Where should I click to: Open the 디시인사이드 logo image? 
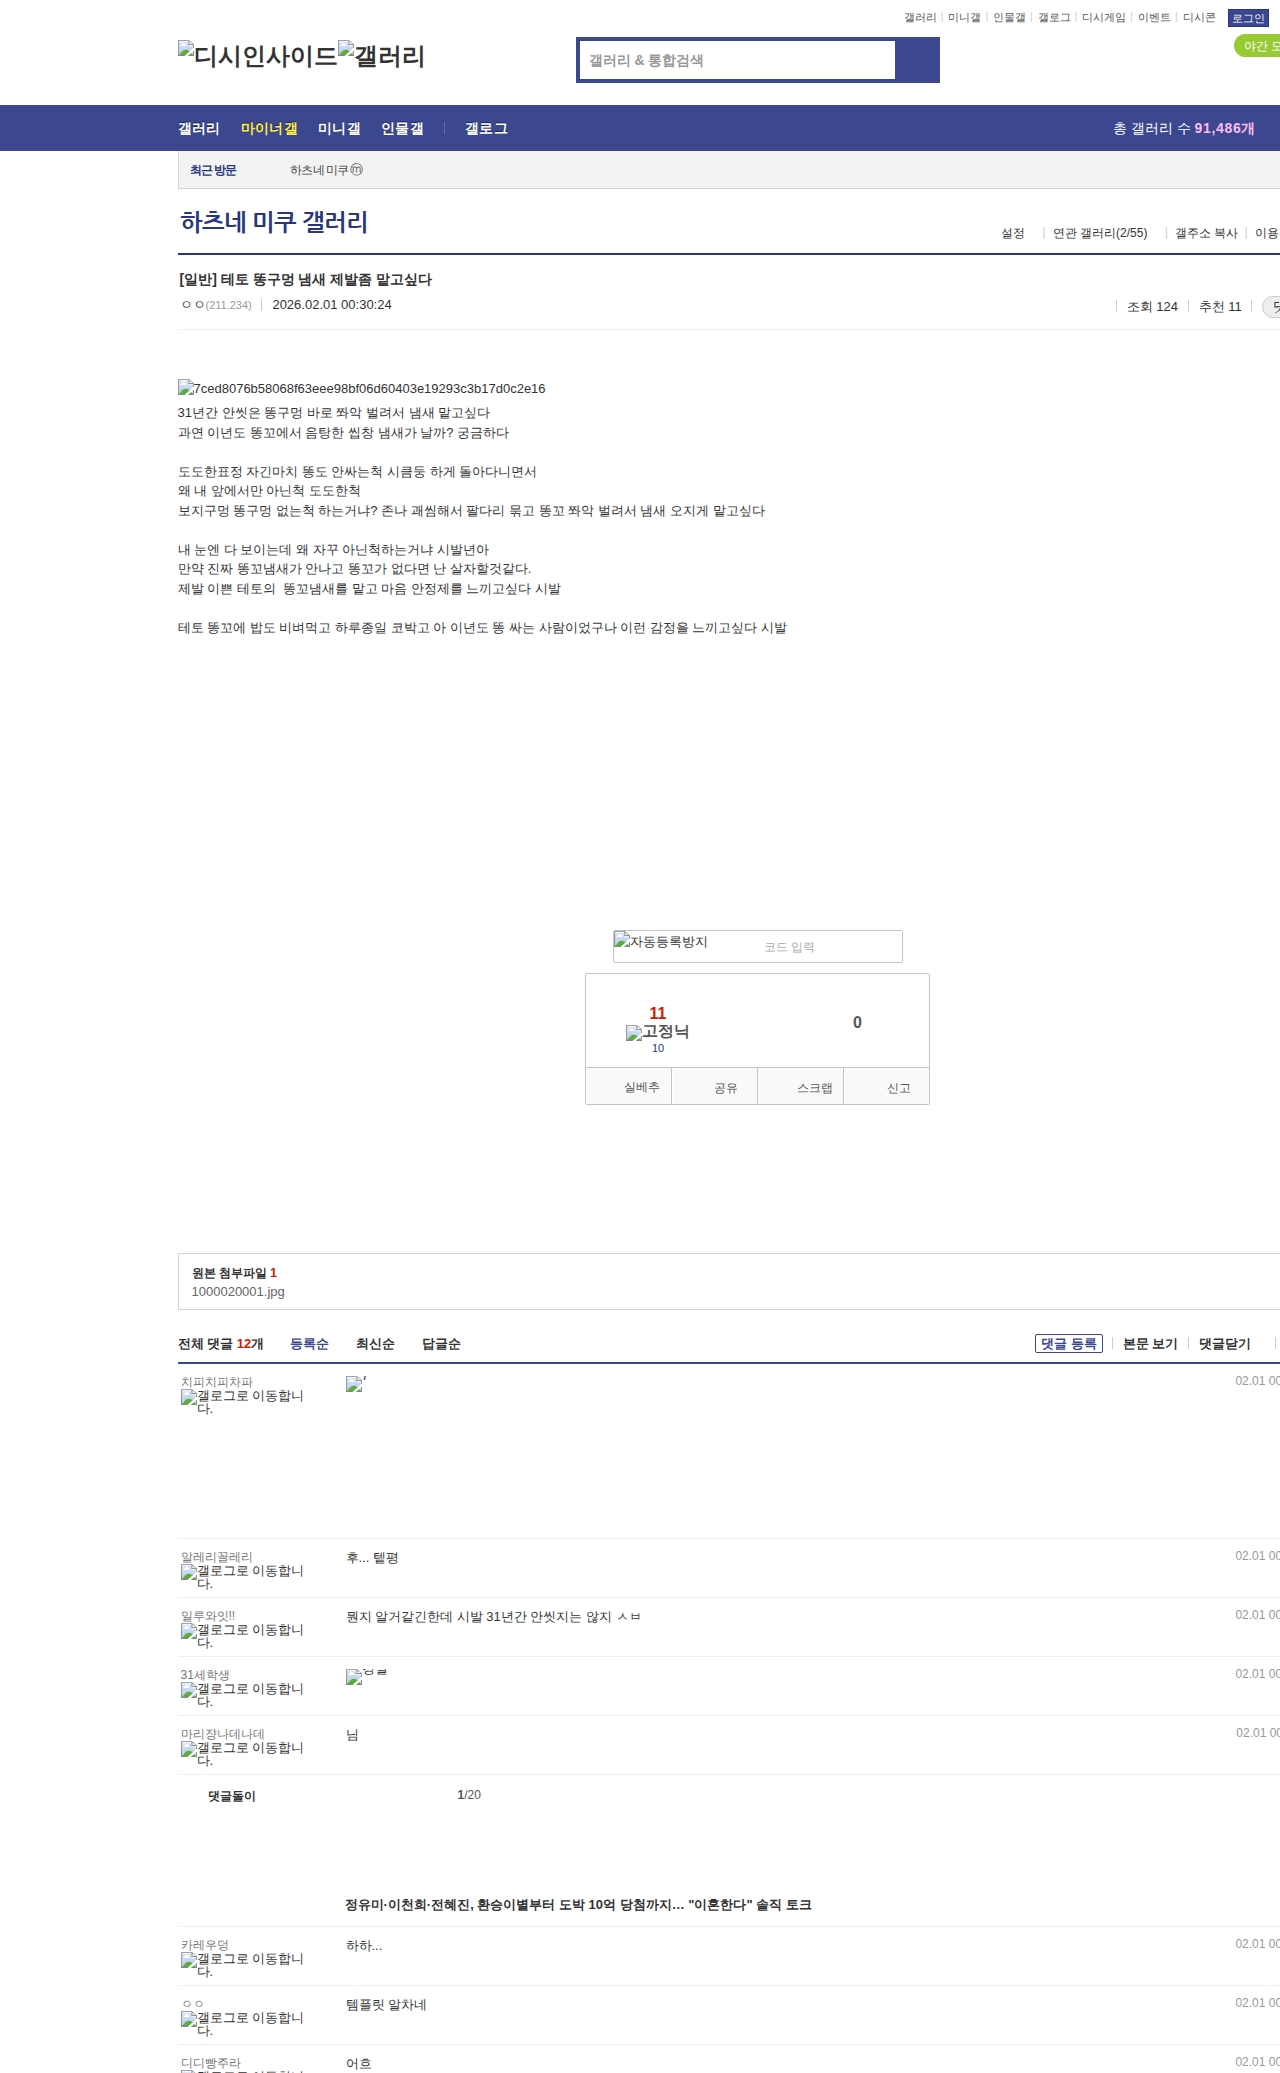click(257, 56)
